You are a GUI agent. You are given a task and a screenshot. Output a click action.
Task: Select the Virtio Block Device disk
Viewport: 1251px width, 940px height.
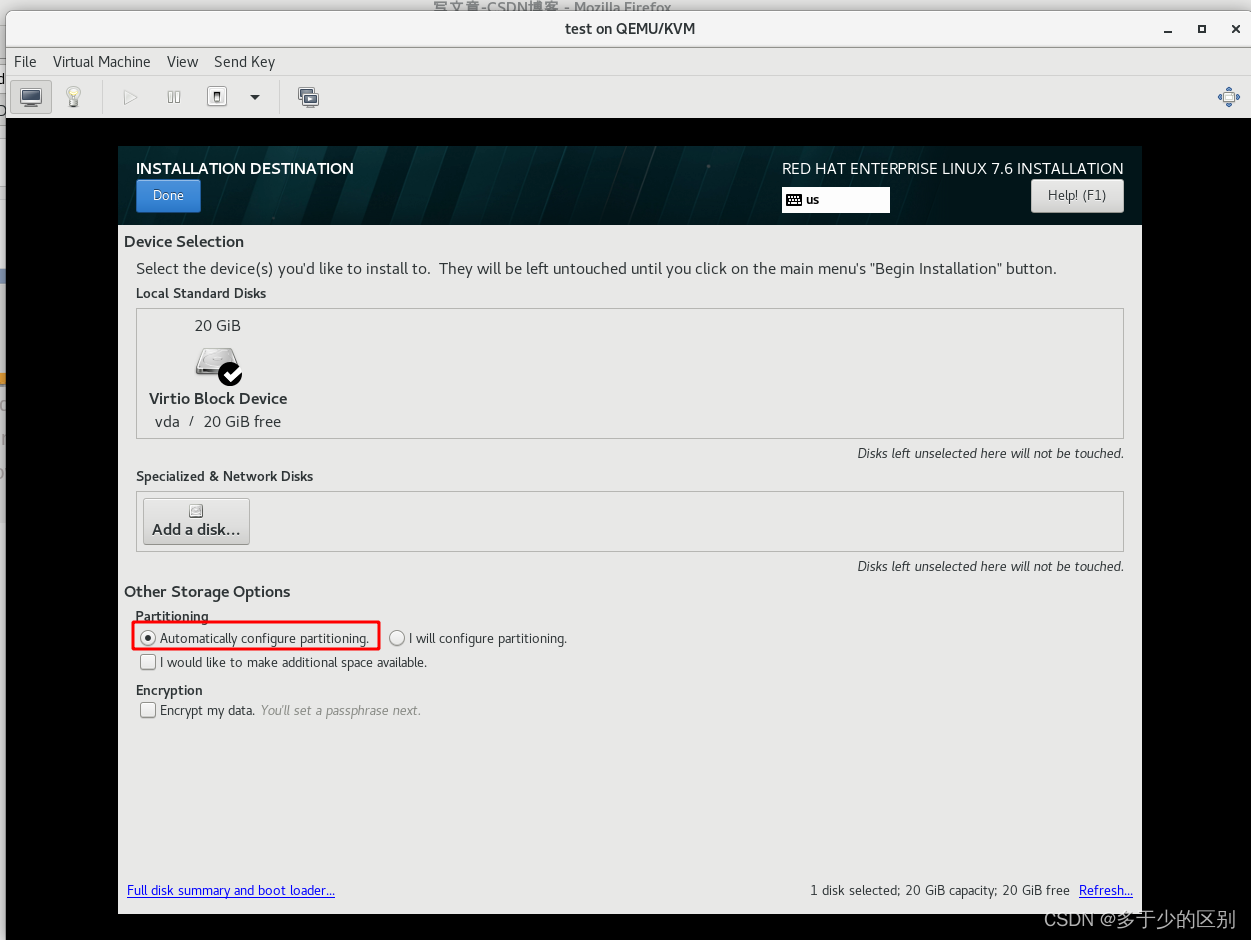[218, 374]
